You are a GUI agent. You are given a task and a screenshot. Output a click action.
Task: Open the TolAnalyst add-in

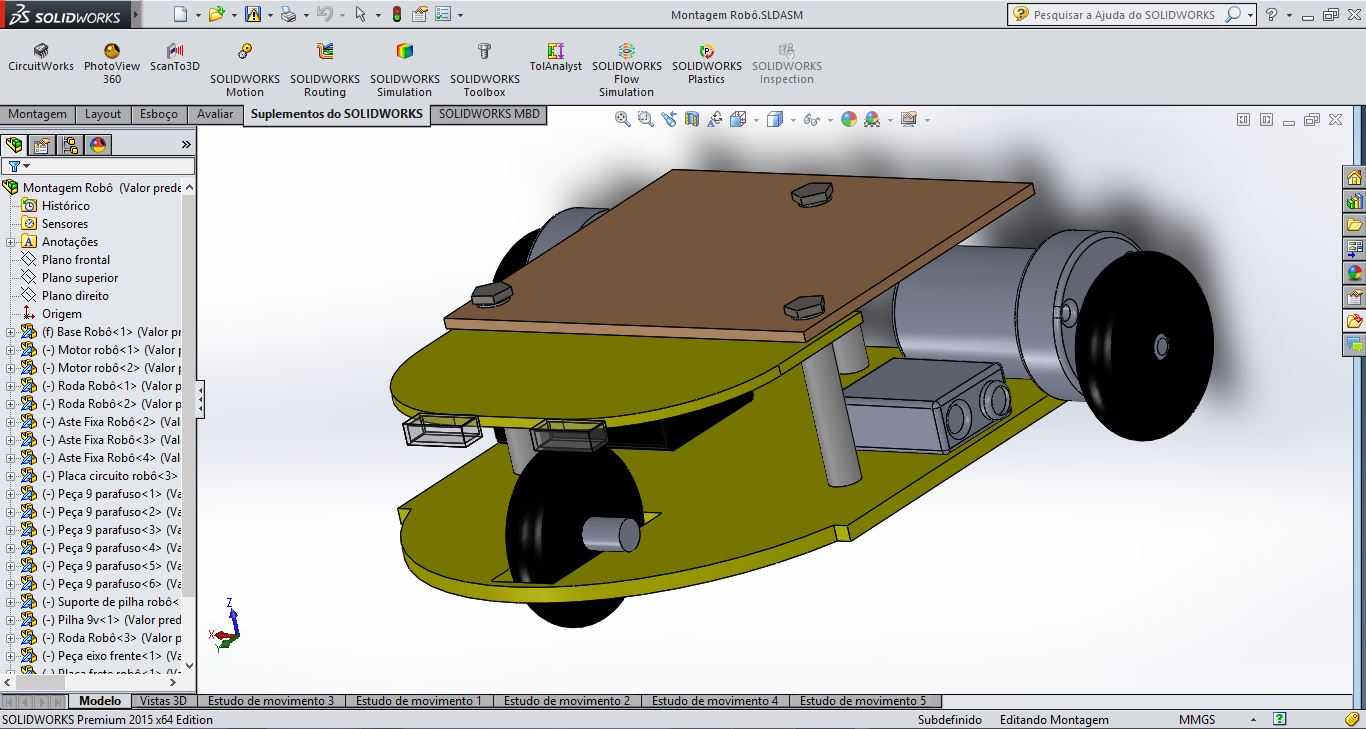(556, 57)
